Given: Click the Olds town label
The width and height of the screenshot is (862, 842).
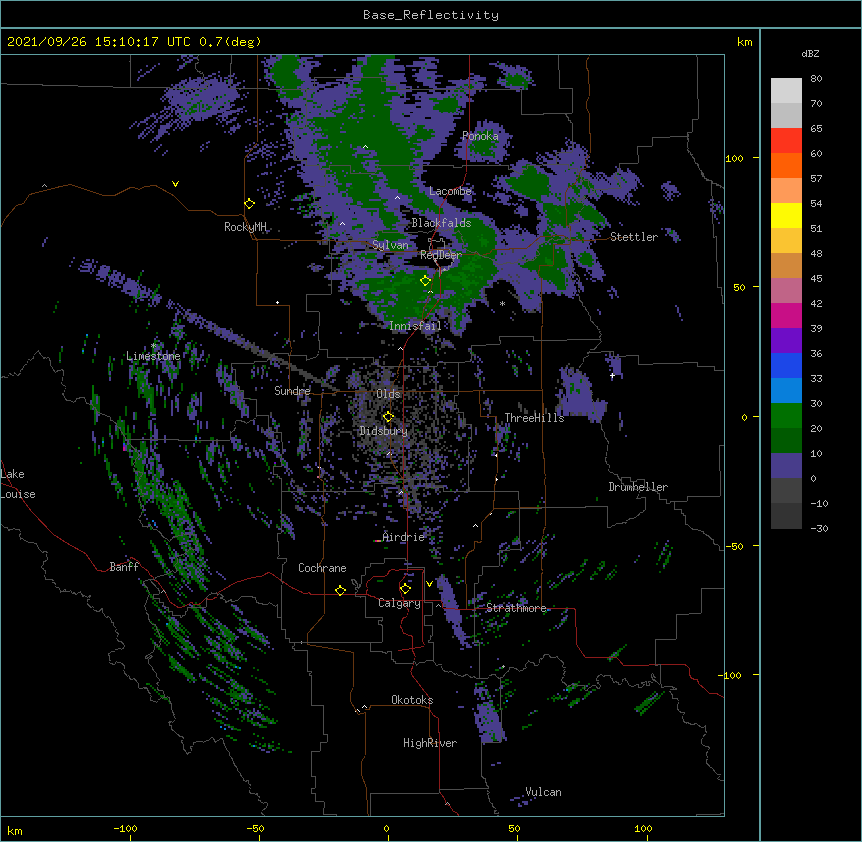Looking at the screenshot, I should (388, 394).
